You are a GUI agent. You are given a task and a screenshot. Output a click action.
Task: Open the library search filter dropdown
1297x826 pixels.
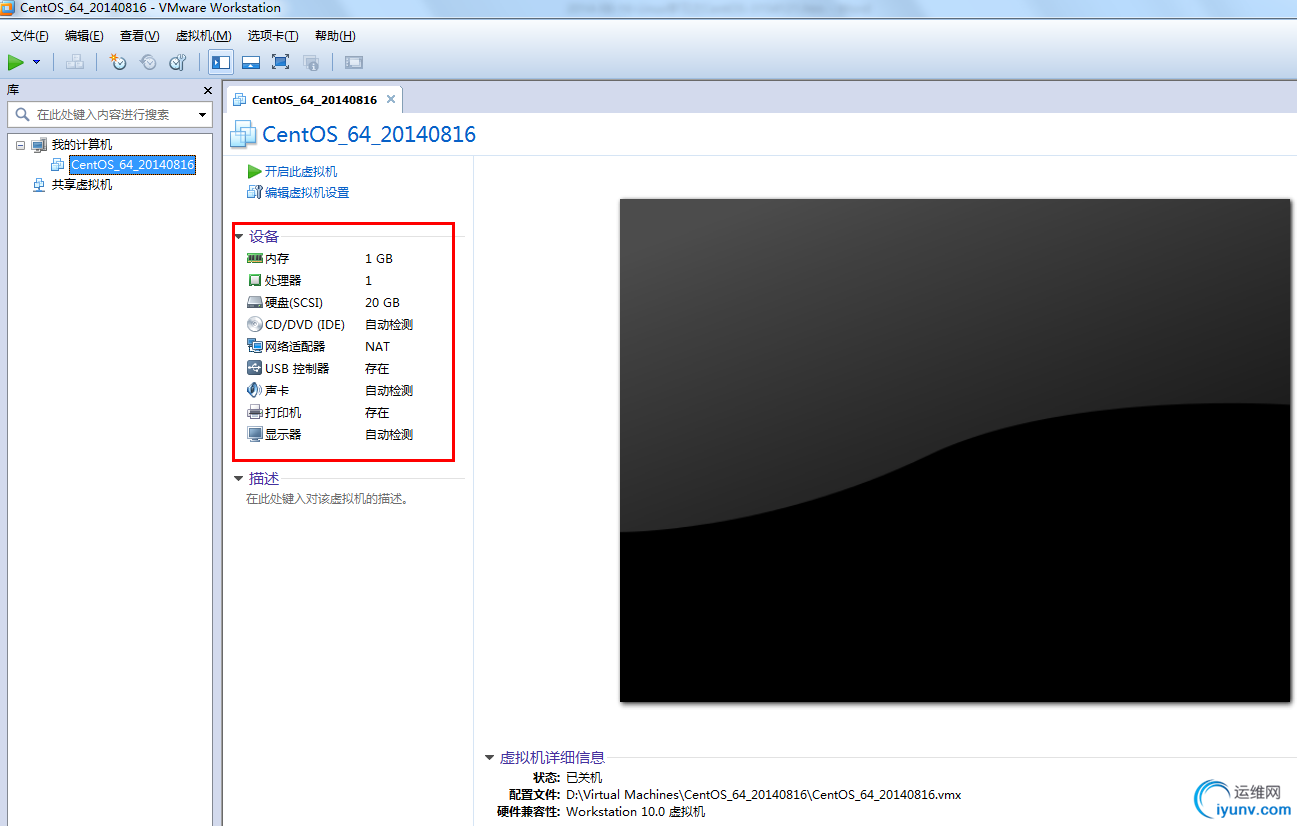tap(203, 114)
